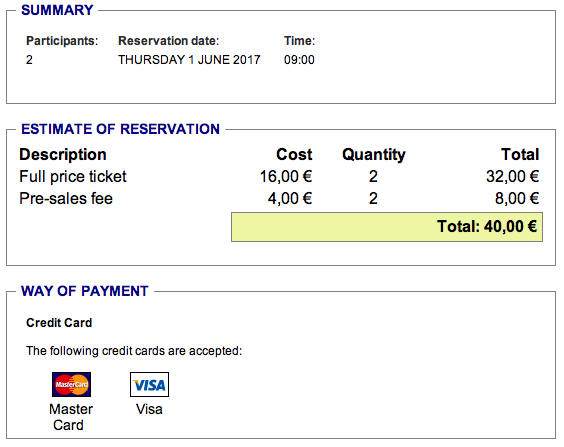Click the reservation date THURSDAY 1 JUNE 2017
This screenshot has width=564, height=447.
(189, 60)
